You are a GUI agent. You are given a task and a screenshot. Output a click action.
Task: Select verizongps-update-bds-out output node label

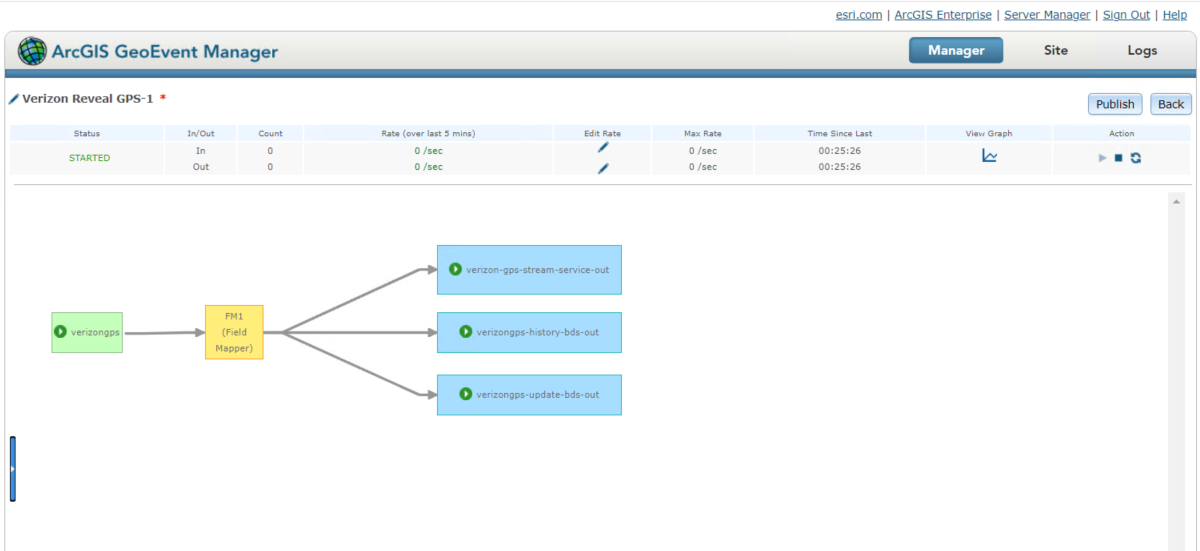tap(538, 395)
